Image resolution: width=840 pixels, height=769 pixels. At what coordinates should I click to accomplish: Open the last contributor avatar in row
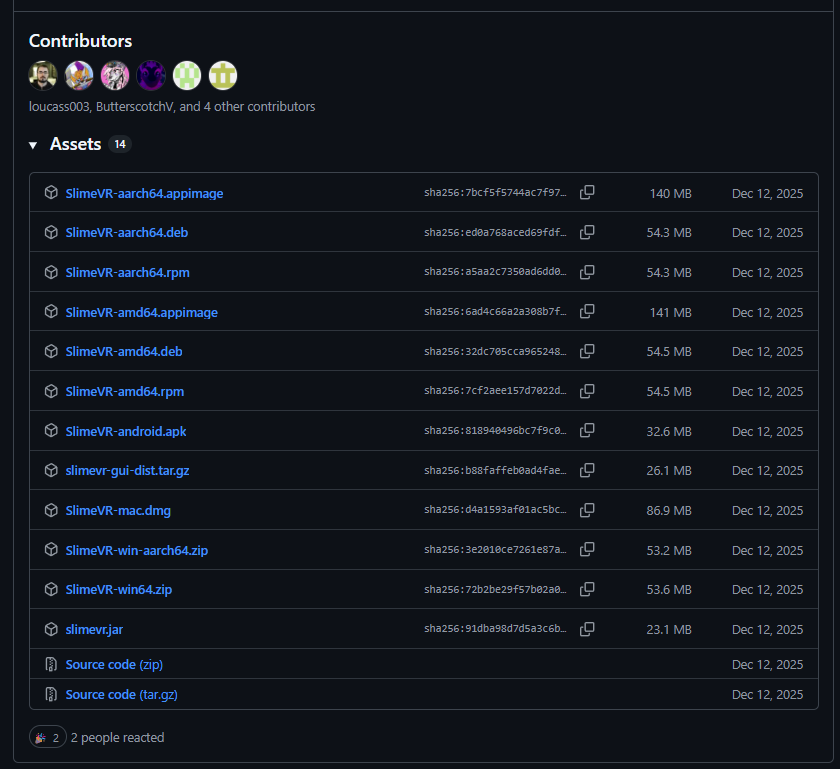223,75
